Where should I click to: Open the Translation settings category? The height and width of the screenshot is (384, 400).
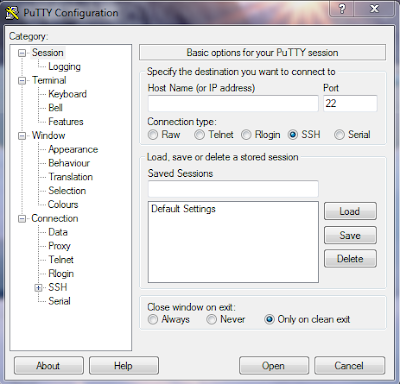click(x=70, y=177)
